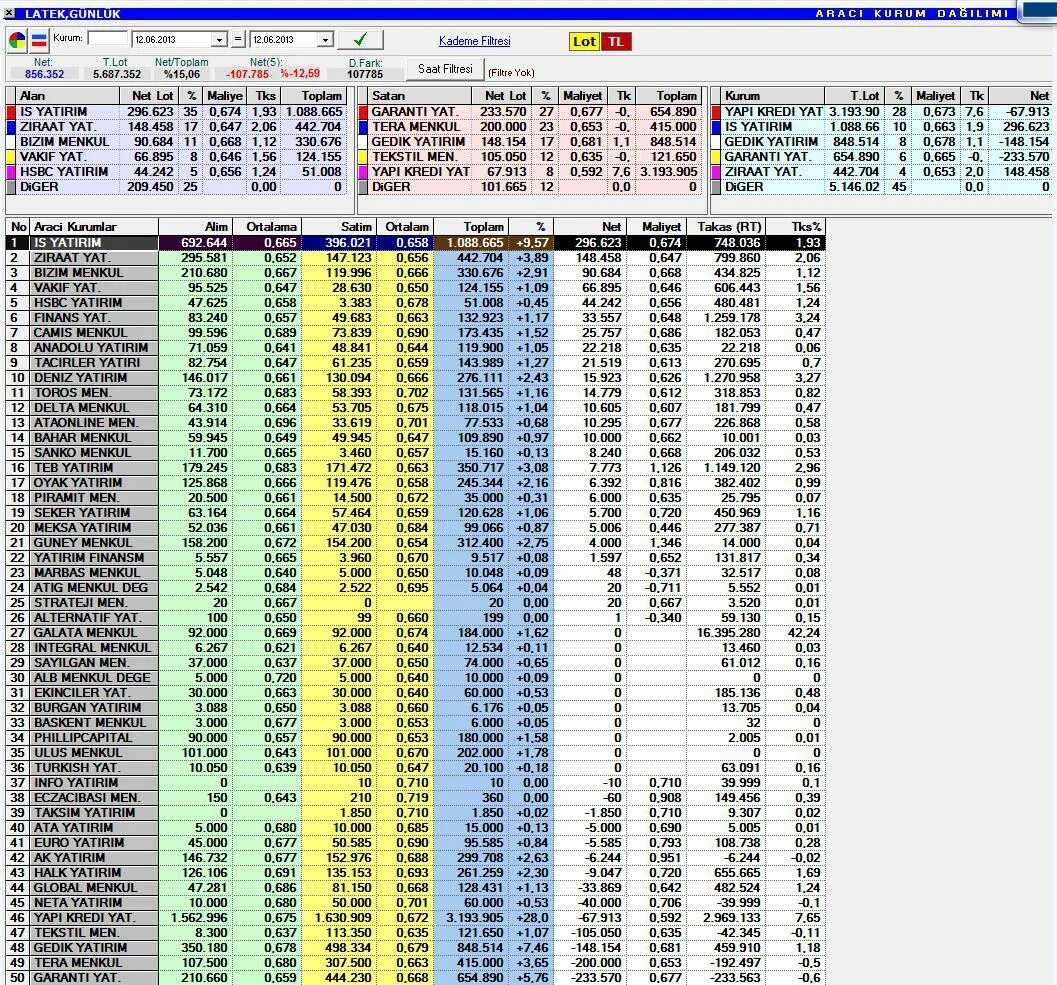Select row 44 GLOBAL MENKUL

coord(415,887)
